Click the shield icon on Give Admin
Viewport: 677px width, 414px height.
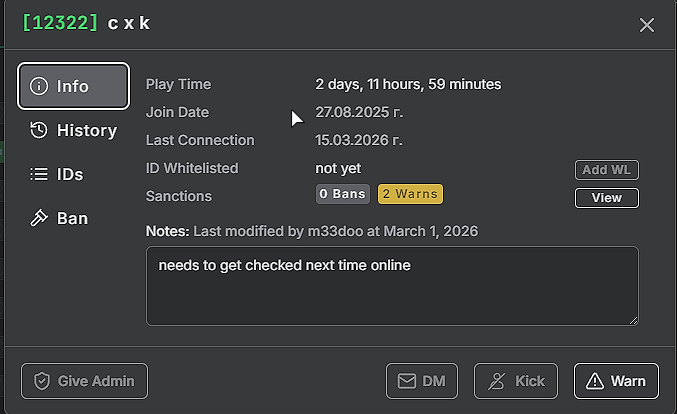click(42, 381)
